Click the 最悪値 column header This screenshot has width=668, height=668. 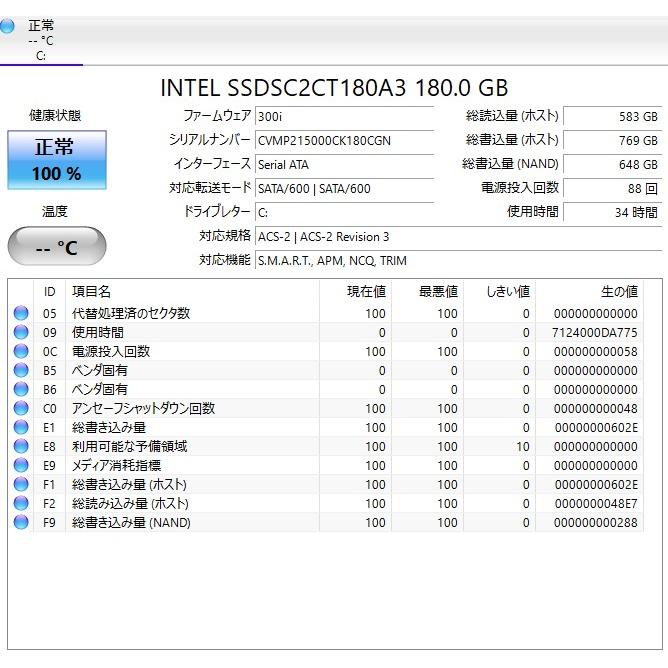(427, 292)
